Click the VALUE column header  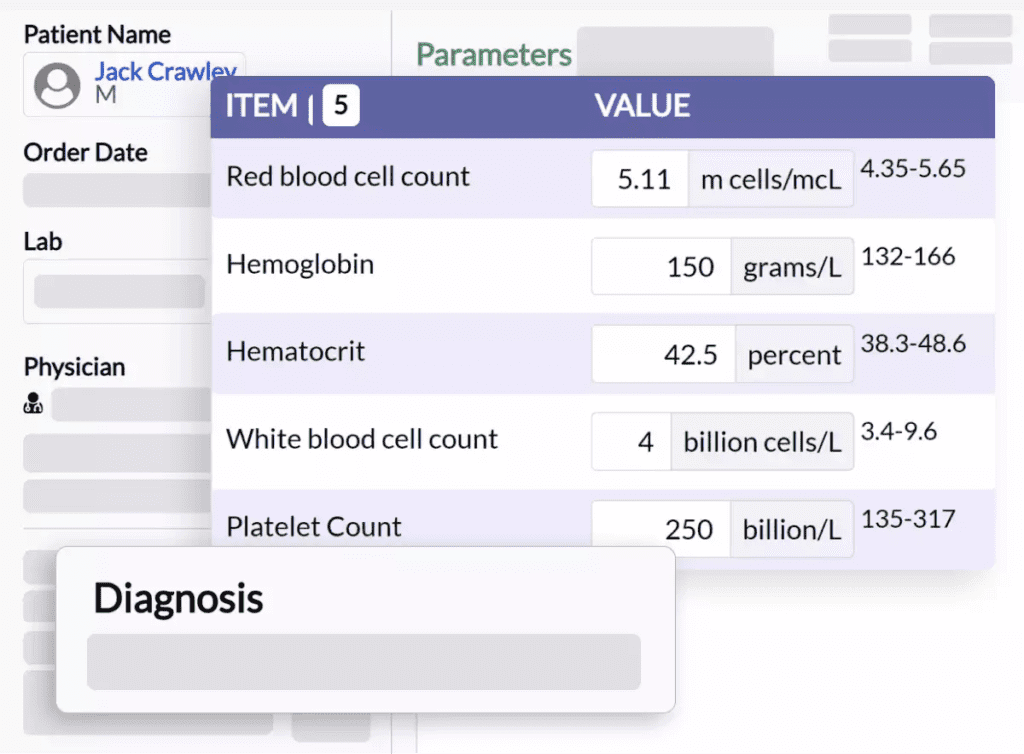642,106
